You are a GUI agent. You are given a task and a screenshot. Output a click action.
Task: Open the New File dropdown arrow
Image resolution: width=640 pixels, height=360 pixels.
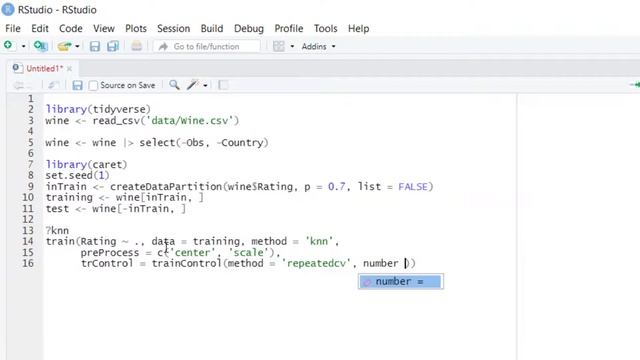[23, 46]
